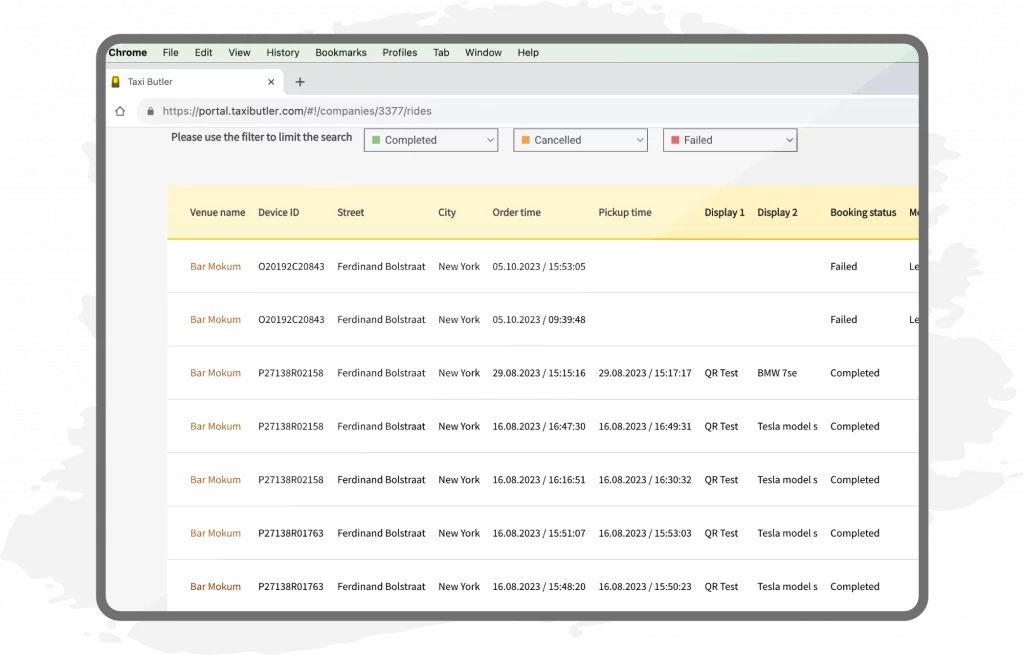Sort by Venue name column header
The width and height of the screenshot is (1024, 655).
pyautogui.click(x=217, y=212)
